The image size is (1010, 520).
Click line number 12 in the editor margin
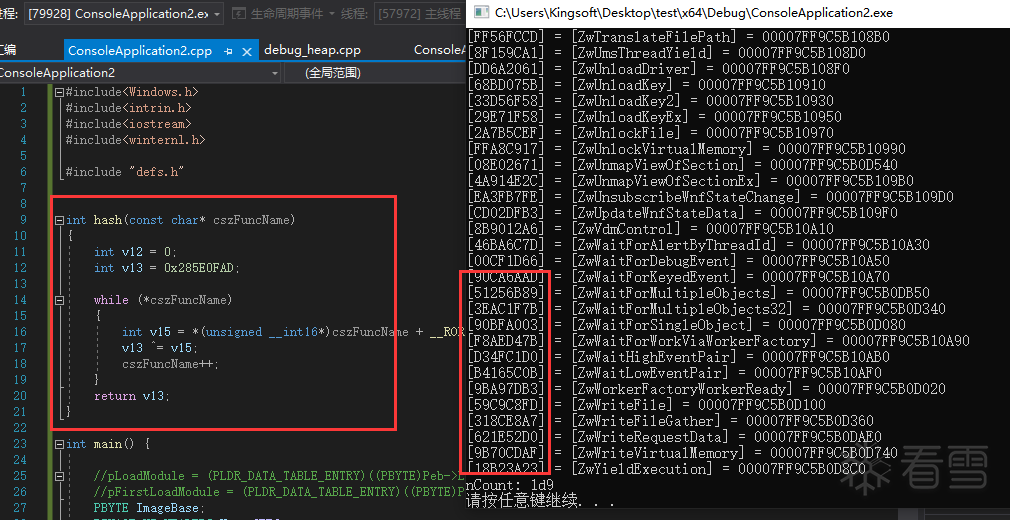pyautogui.click(x=19, y=268)
